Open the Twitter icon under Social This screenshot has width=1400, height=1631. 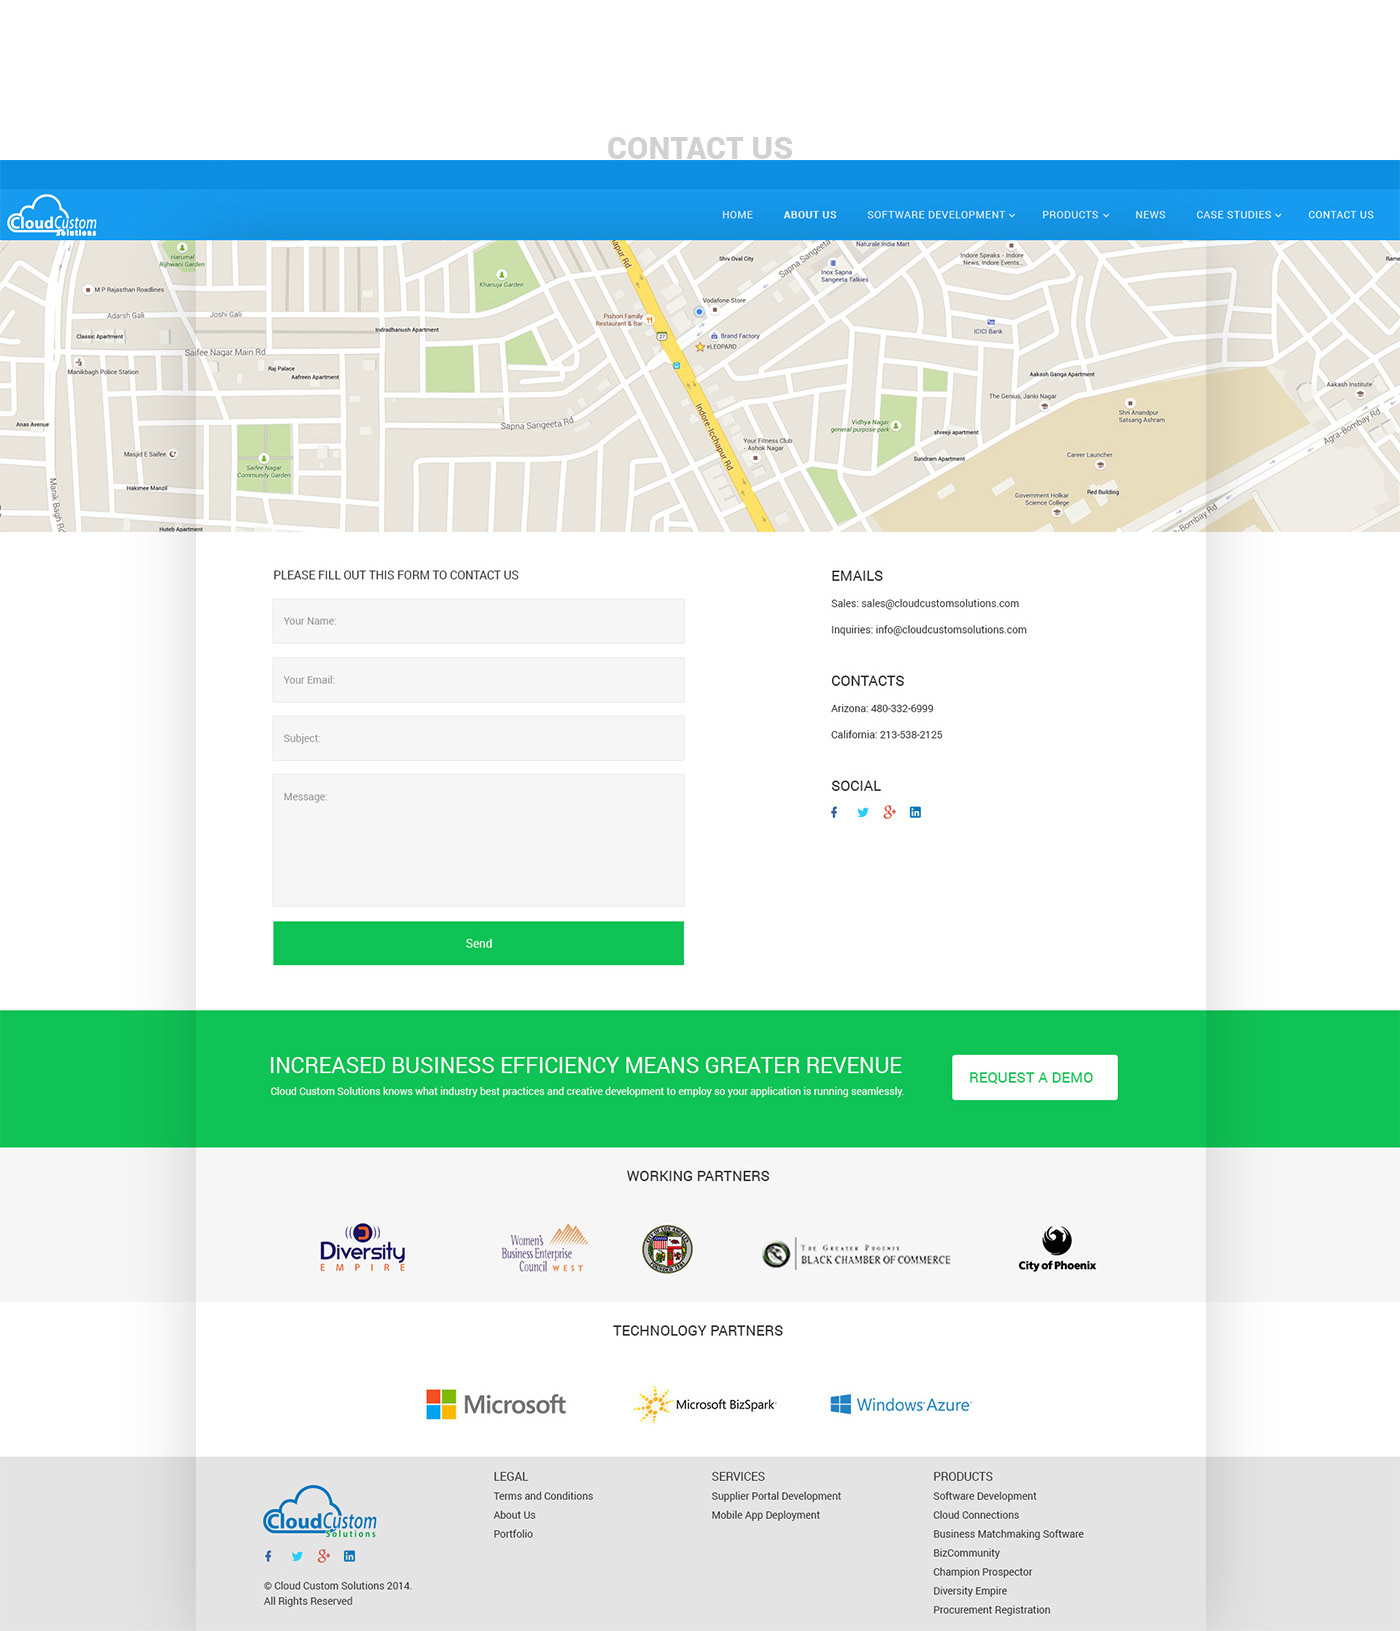point(863,812)
